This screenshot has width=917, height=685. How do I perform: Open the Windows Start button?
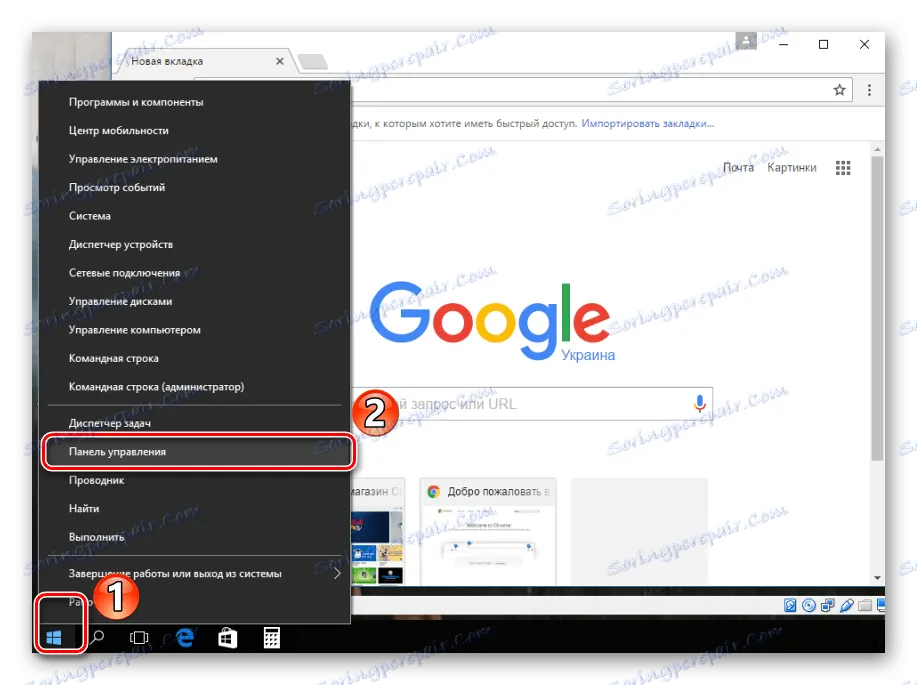click(54, 637)
